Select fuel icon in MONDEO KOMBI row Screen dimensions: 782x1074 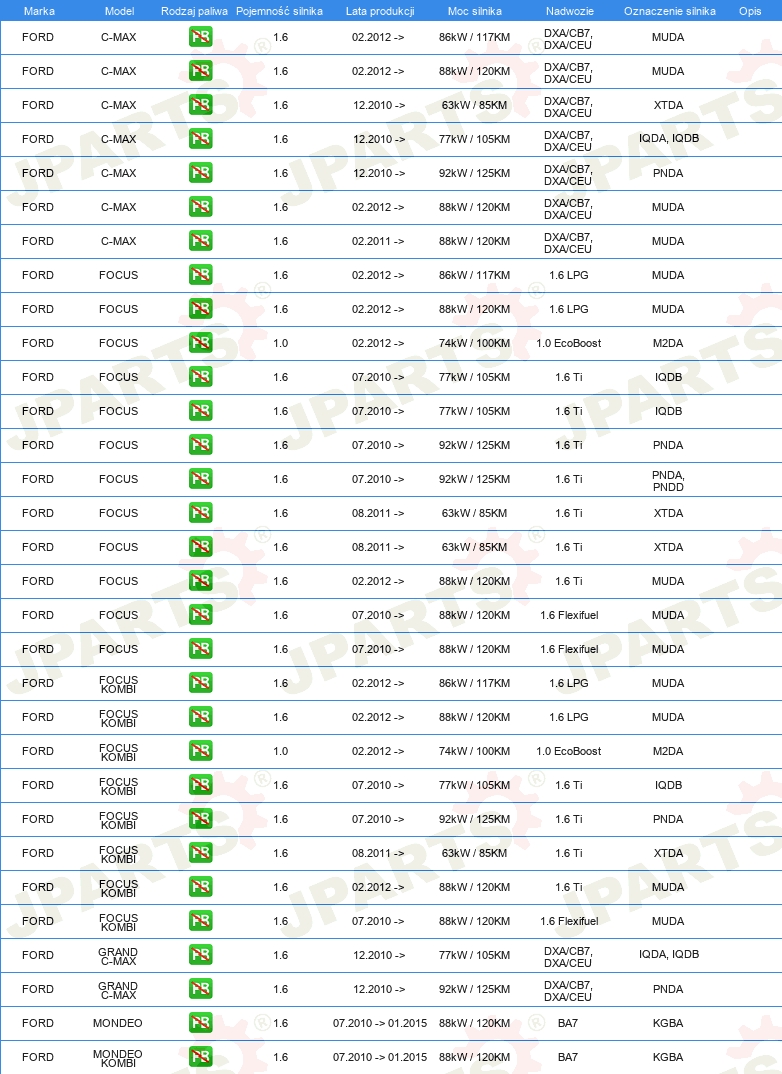click(x=201, y=1057)
